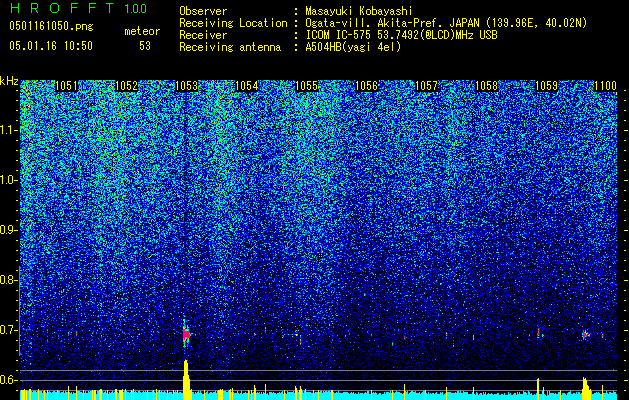Click the 1100 time marker

605,86
